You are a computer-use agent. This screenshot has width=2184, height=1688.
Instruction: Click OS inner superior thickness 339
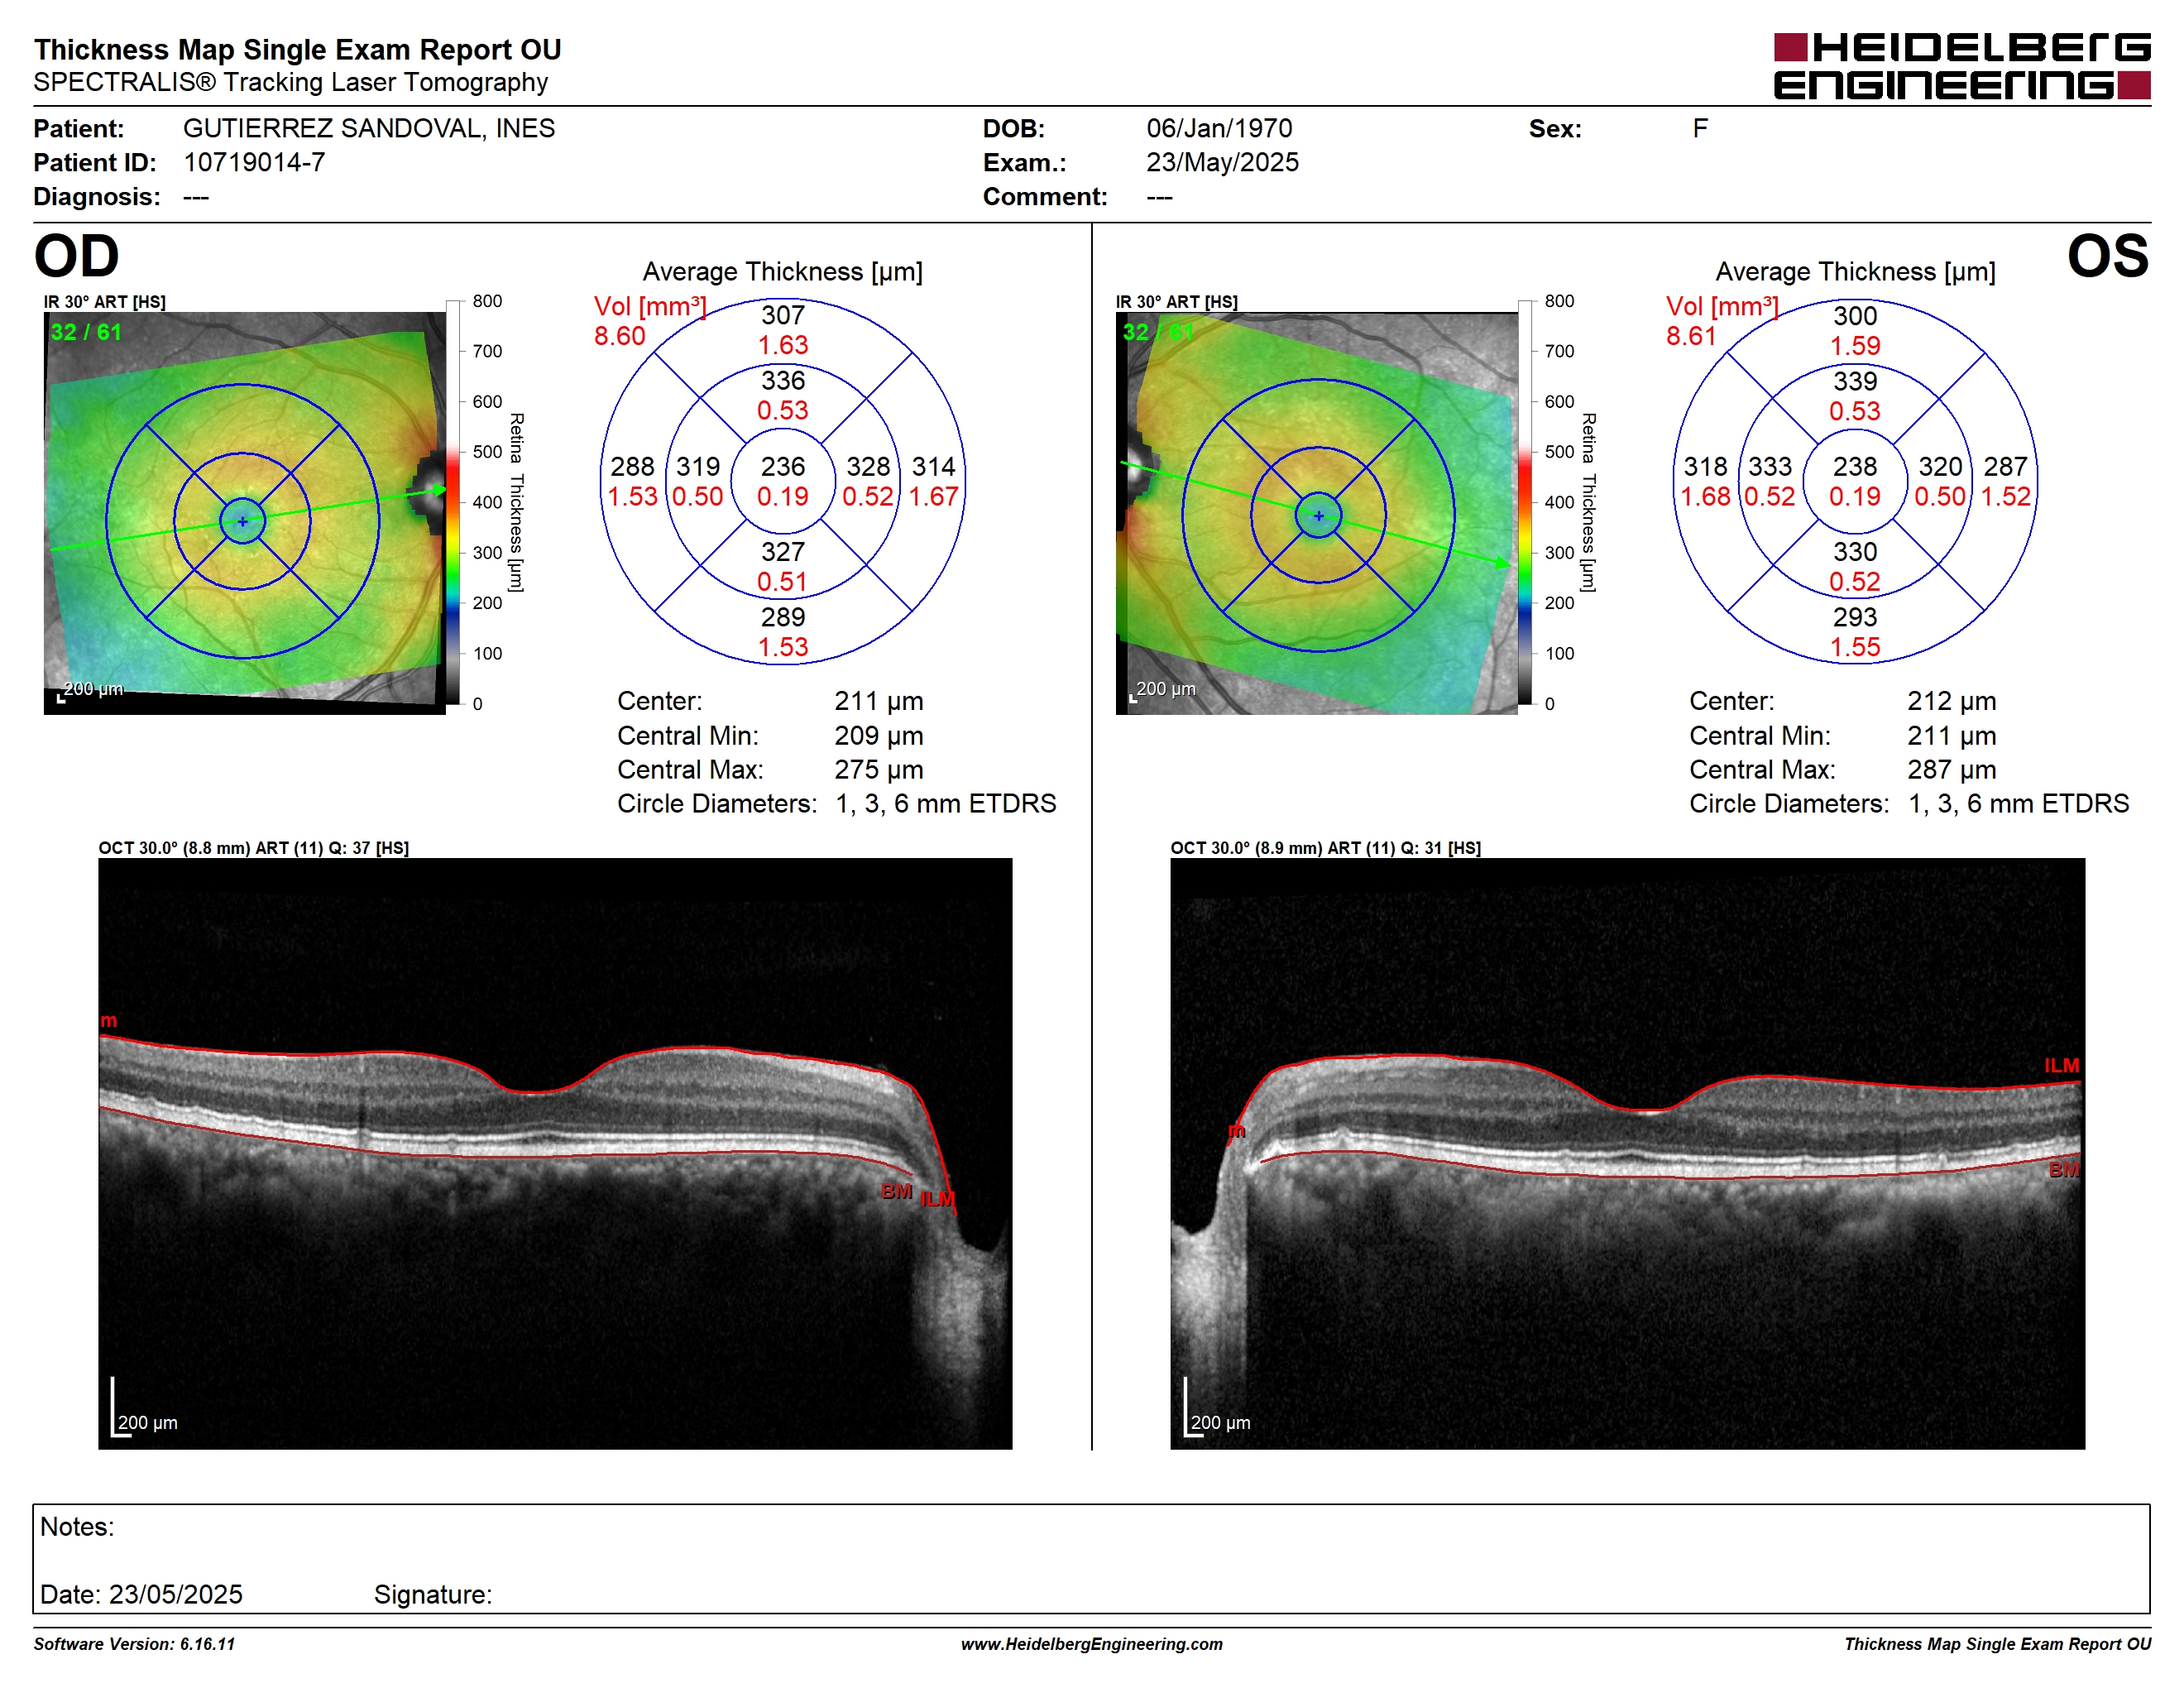[1855, 381]
